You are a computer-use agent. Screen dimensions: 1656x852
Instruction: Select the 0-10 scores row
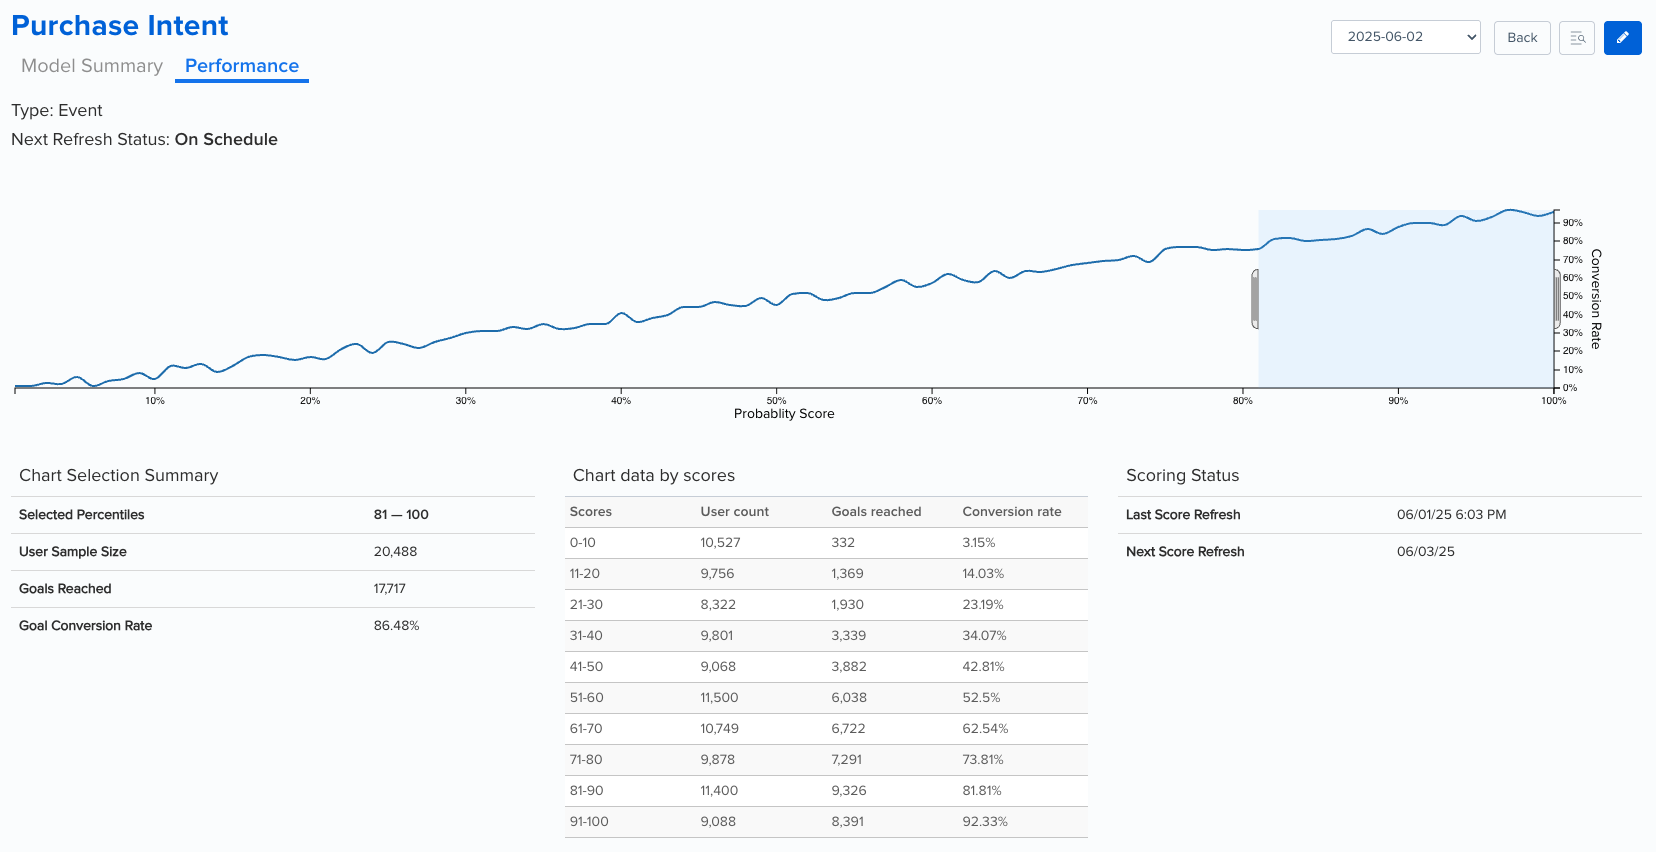pos(826,543)
